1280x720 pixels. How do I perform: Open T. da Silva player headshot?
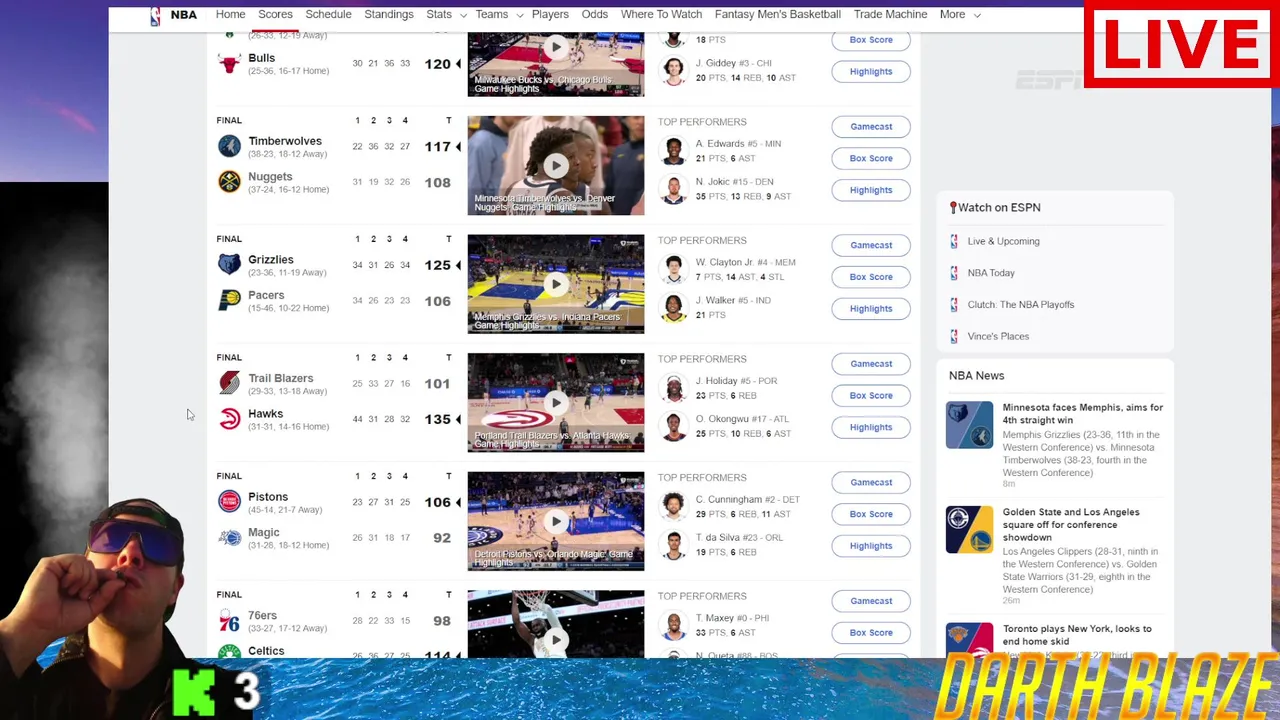tap(674, 544)
